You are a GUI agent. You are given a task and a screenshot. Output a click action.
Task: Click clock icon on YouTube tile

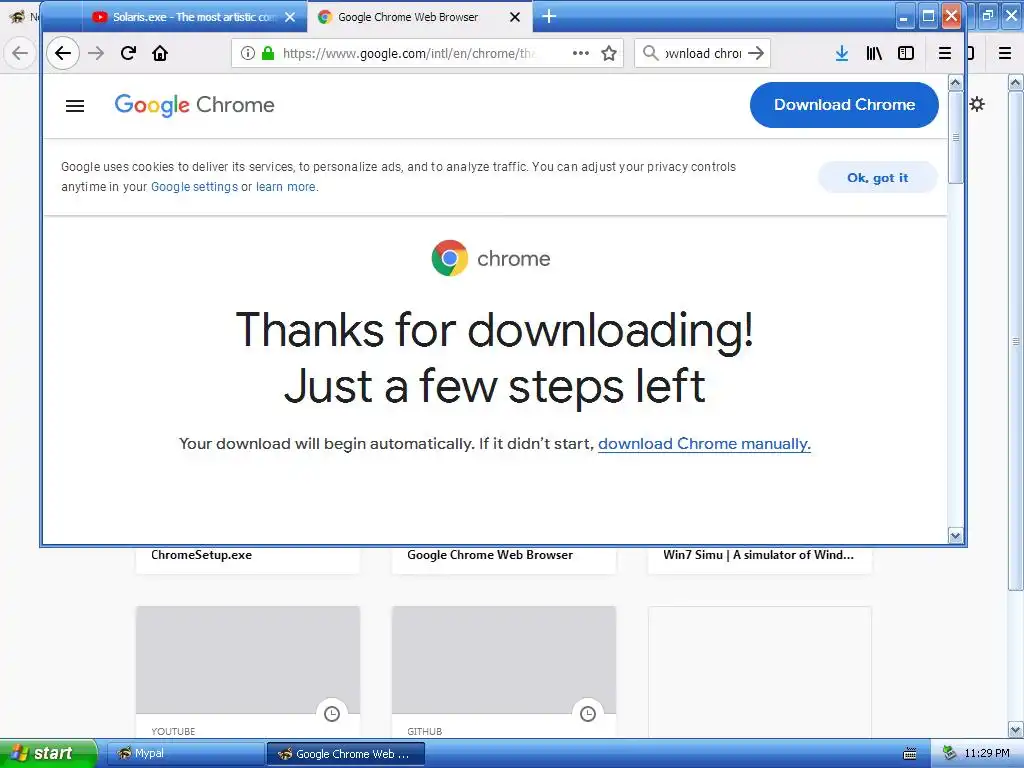pos(332,714)
